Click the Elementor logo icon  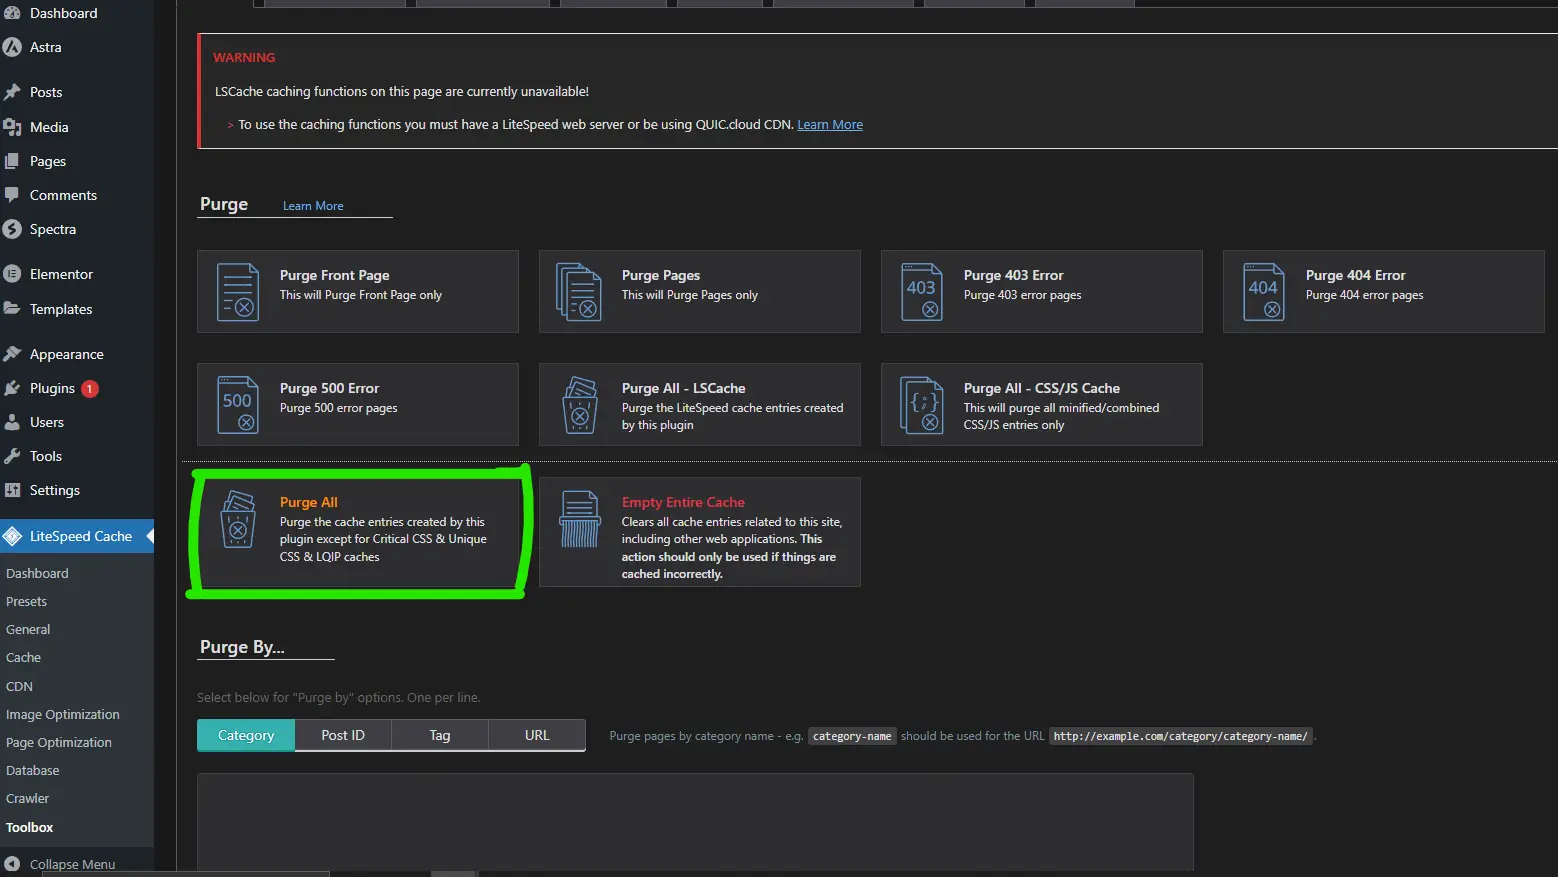[12, 274]
